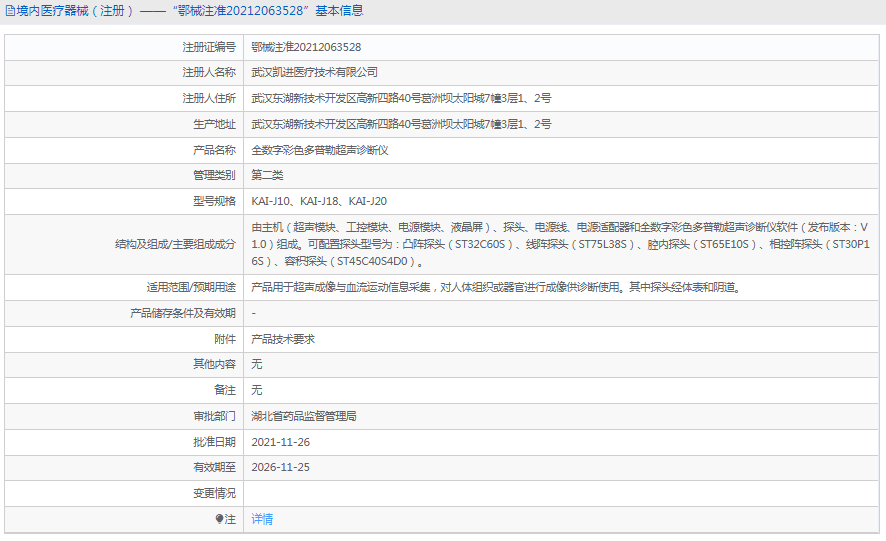886x541 pixels.
Task: Click the document icon before the page title
Action: [10, 11]
